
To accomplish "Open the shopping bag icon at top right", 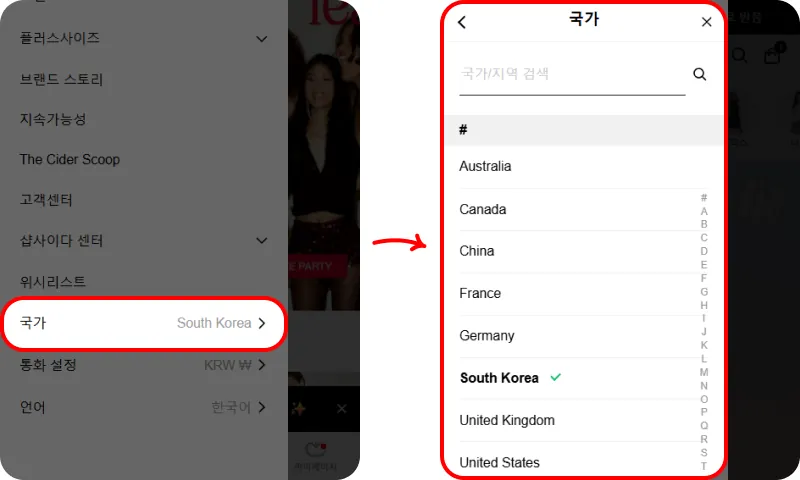I will coord(772,54).
